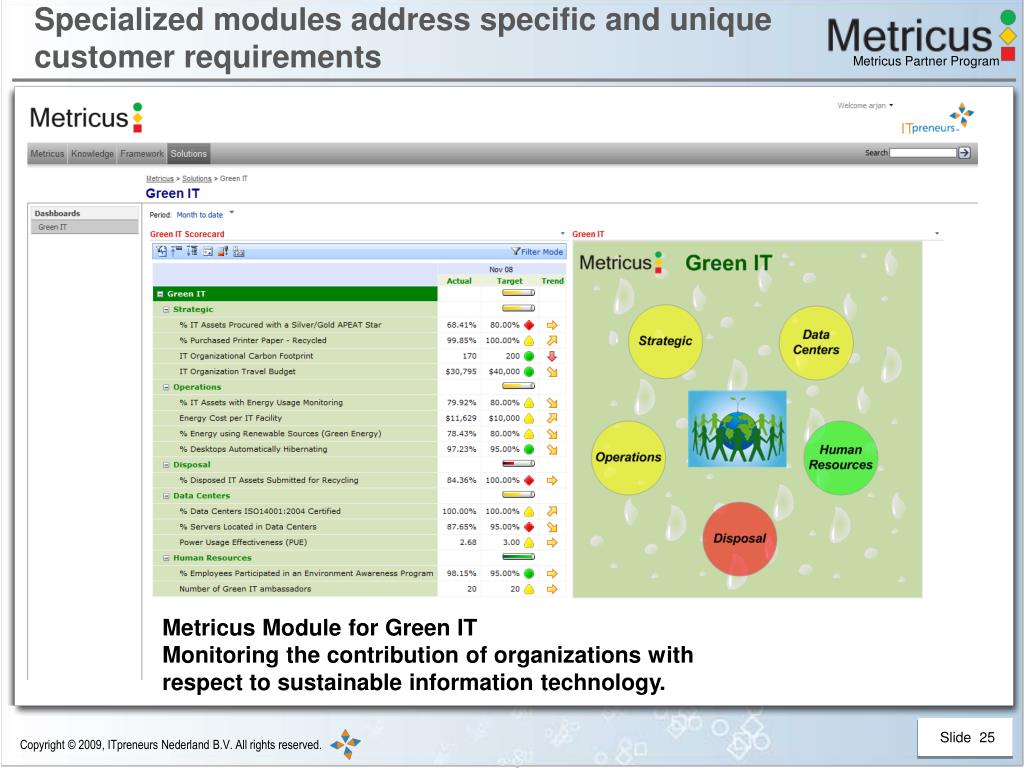This screenshot has width=1024, height=768.
Task: Click the yellow Operations circle
Action: pos(628,457)
